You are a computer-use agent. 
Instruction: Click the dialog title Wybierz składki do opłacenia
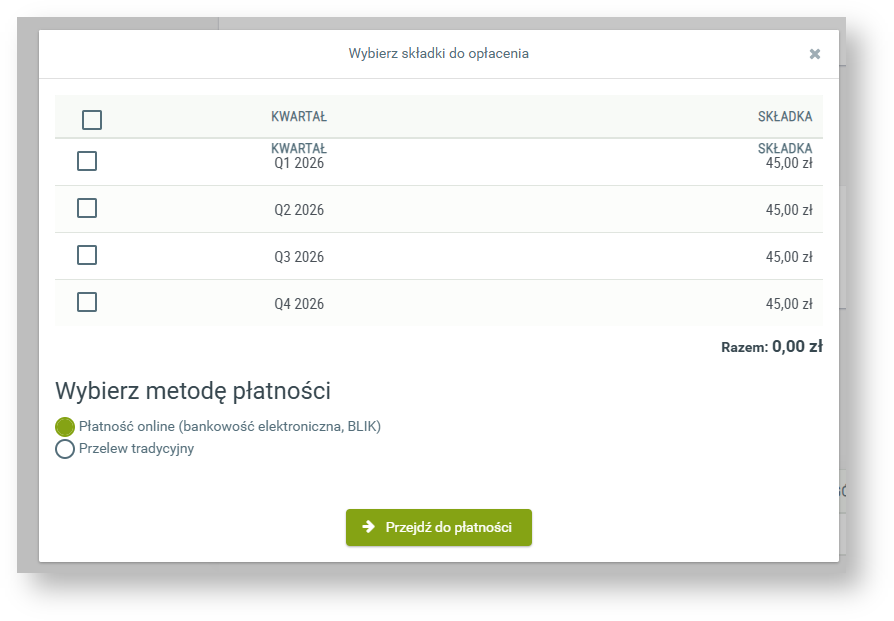pyautogui.click(x=438, y=53)
